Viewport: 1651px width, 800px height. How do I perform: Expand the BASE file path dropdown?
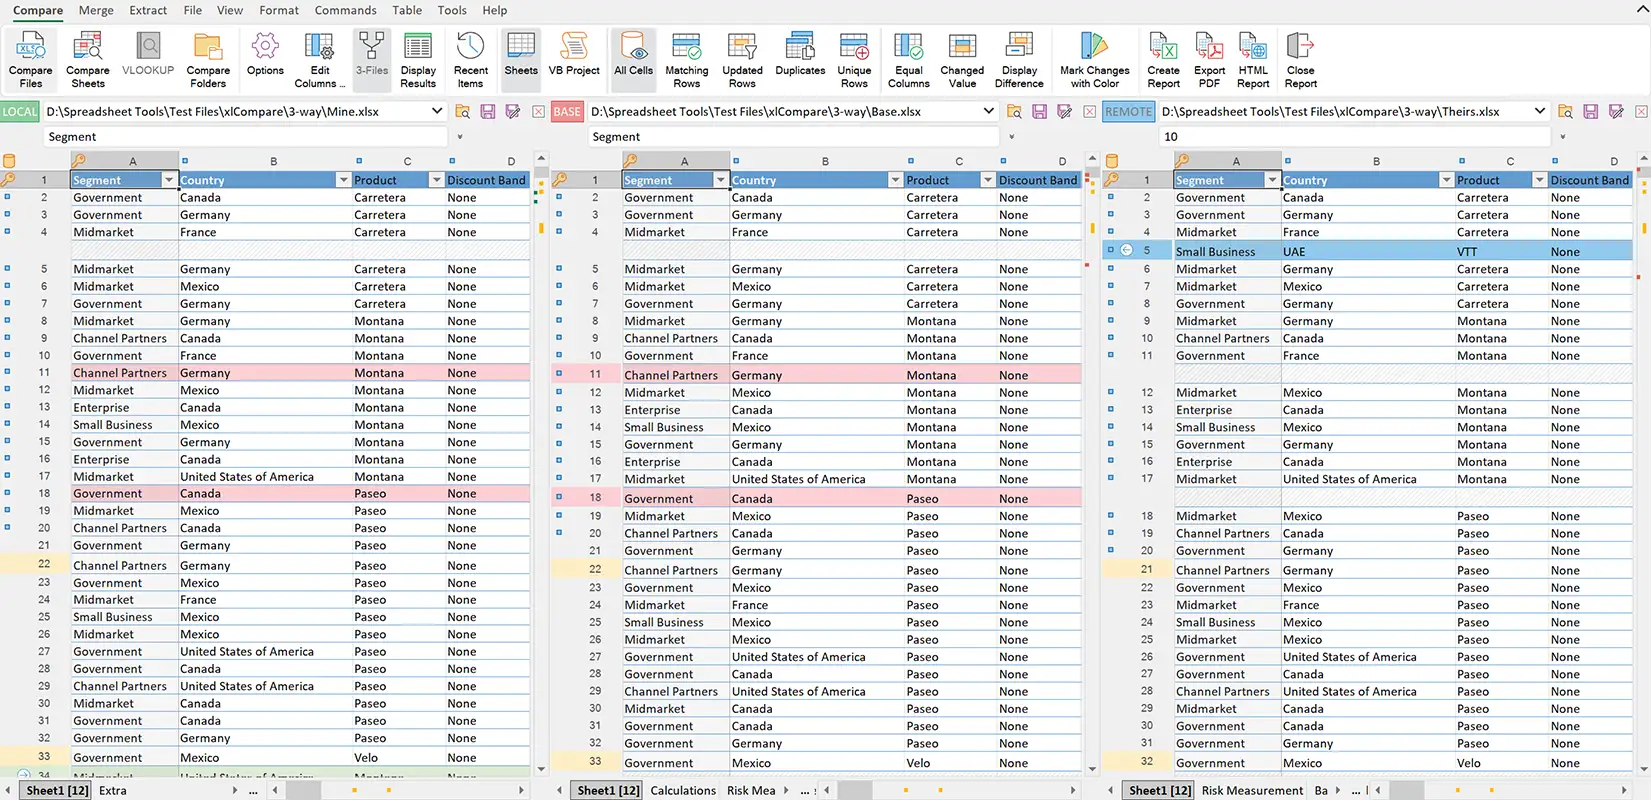[989, 111]
